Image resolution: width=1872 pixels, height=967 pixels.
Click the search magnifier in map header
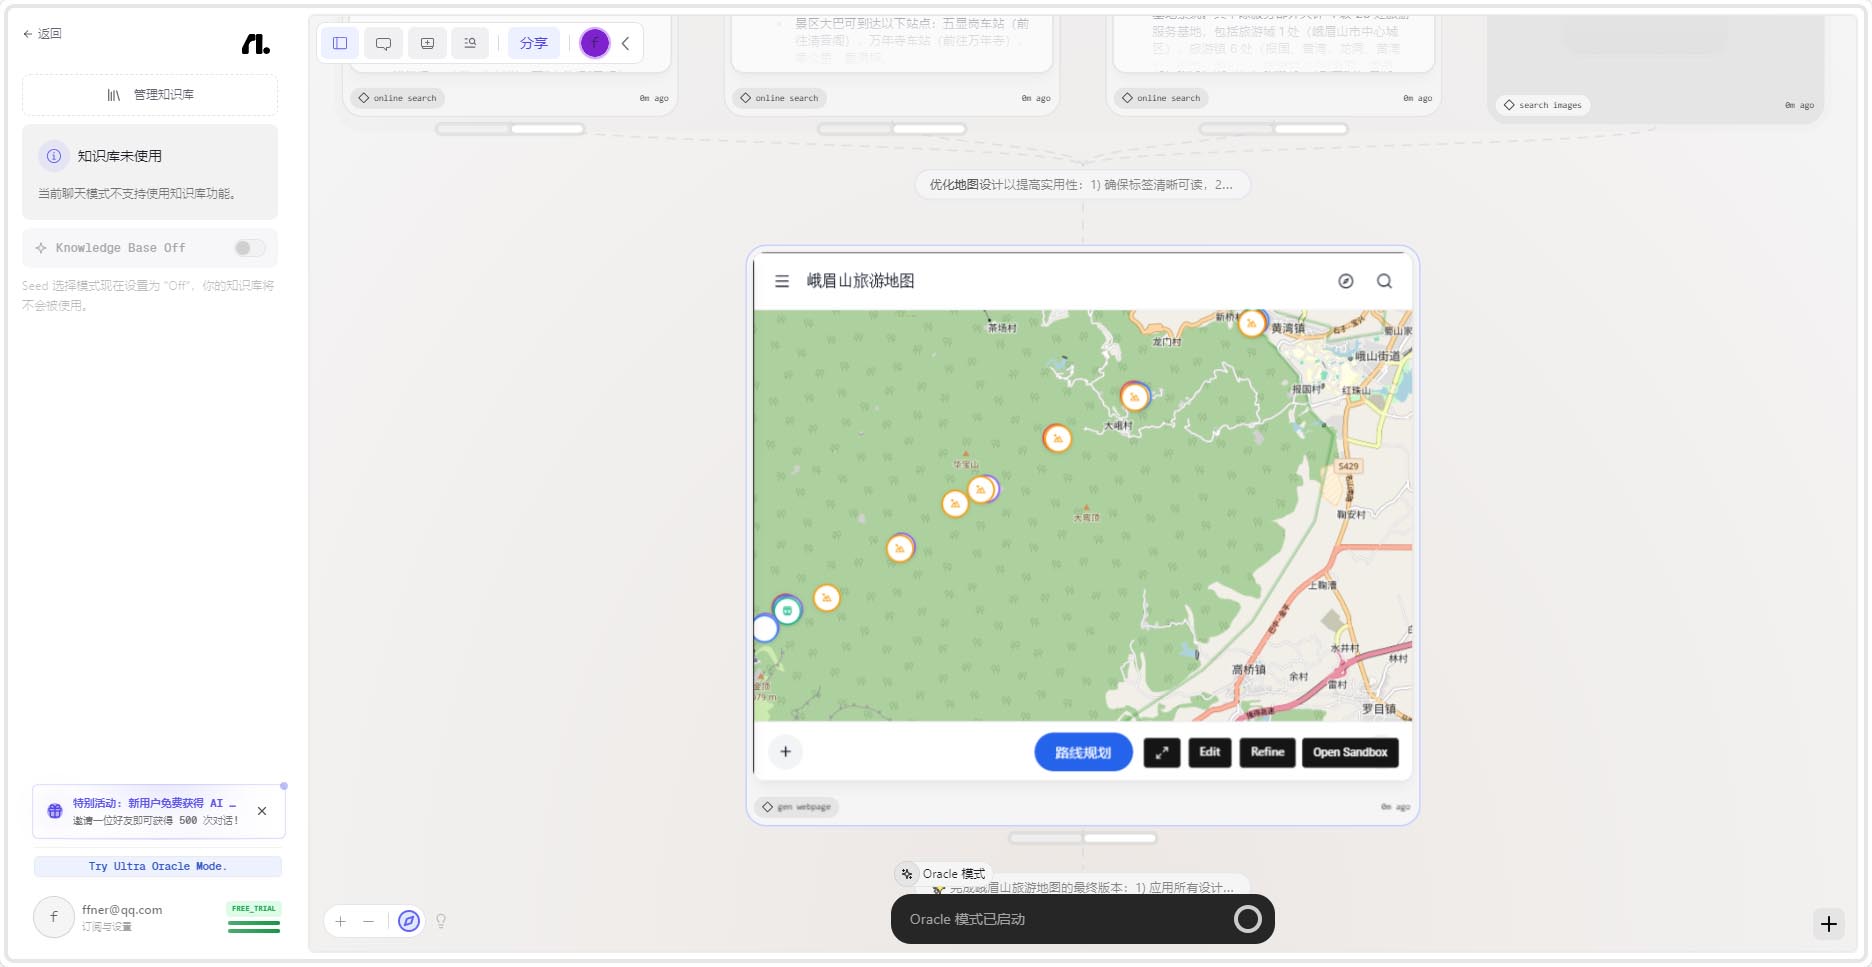click(1384, 281)
